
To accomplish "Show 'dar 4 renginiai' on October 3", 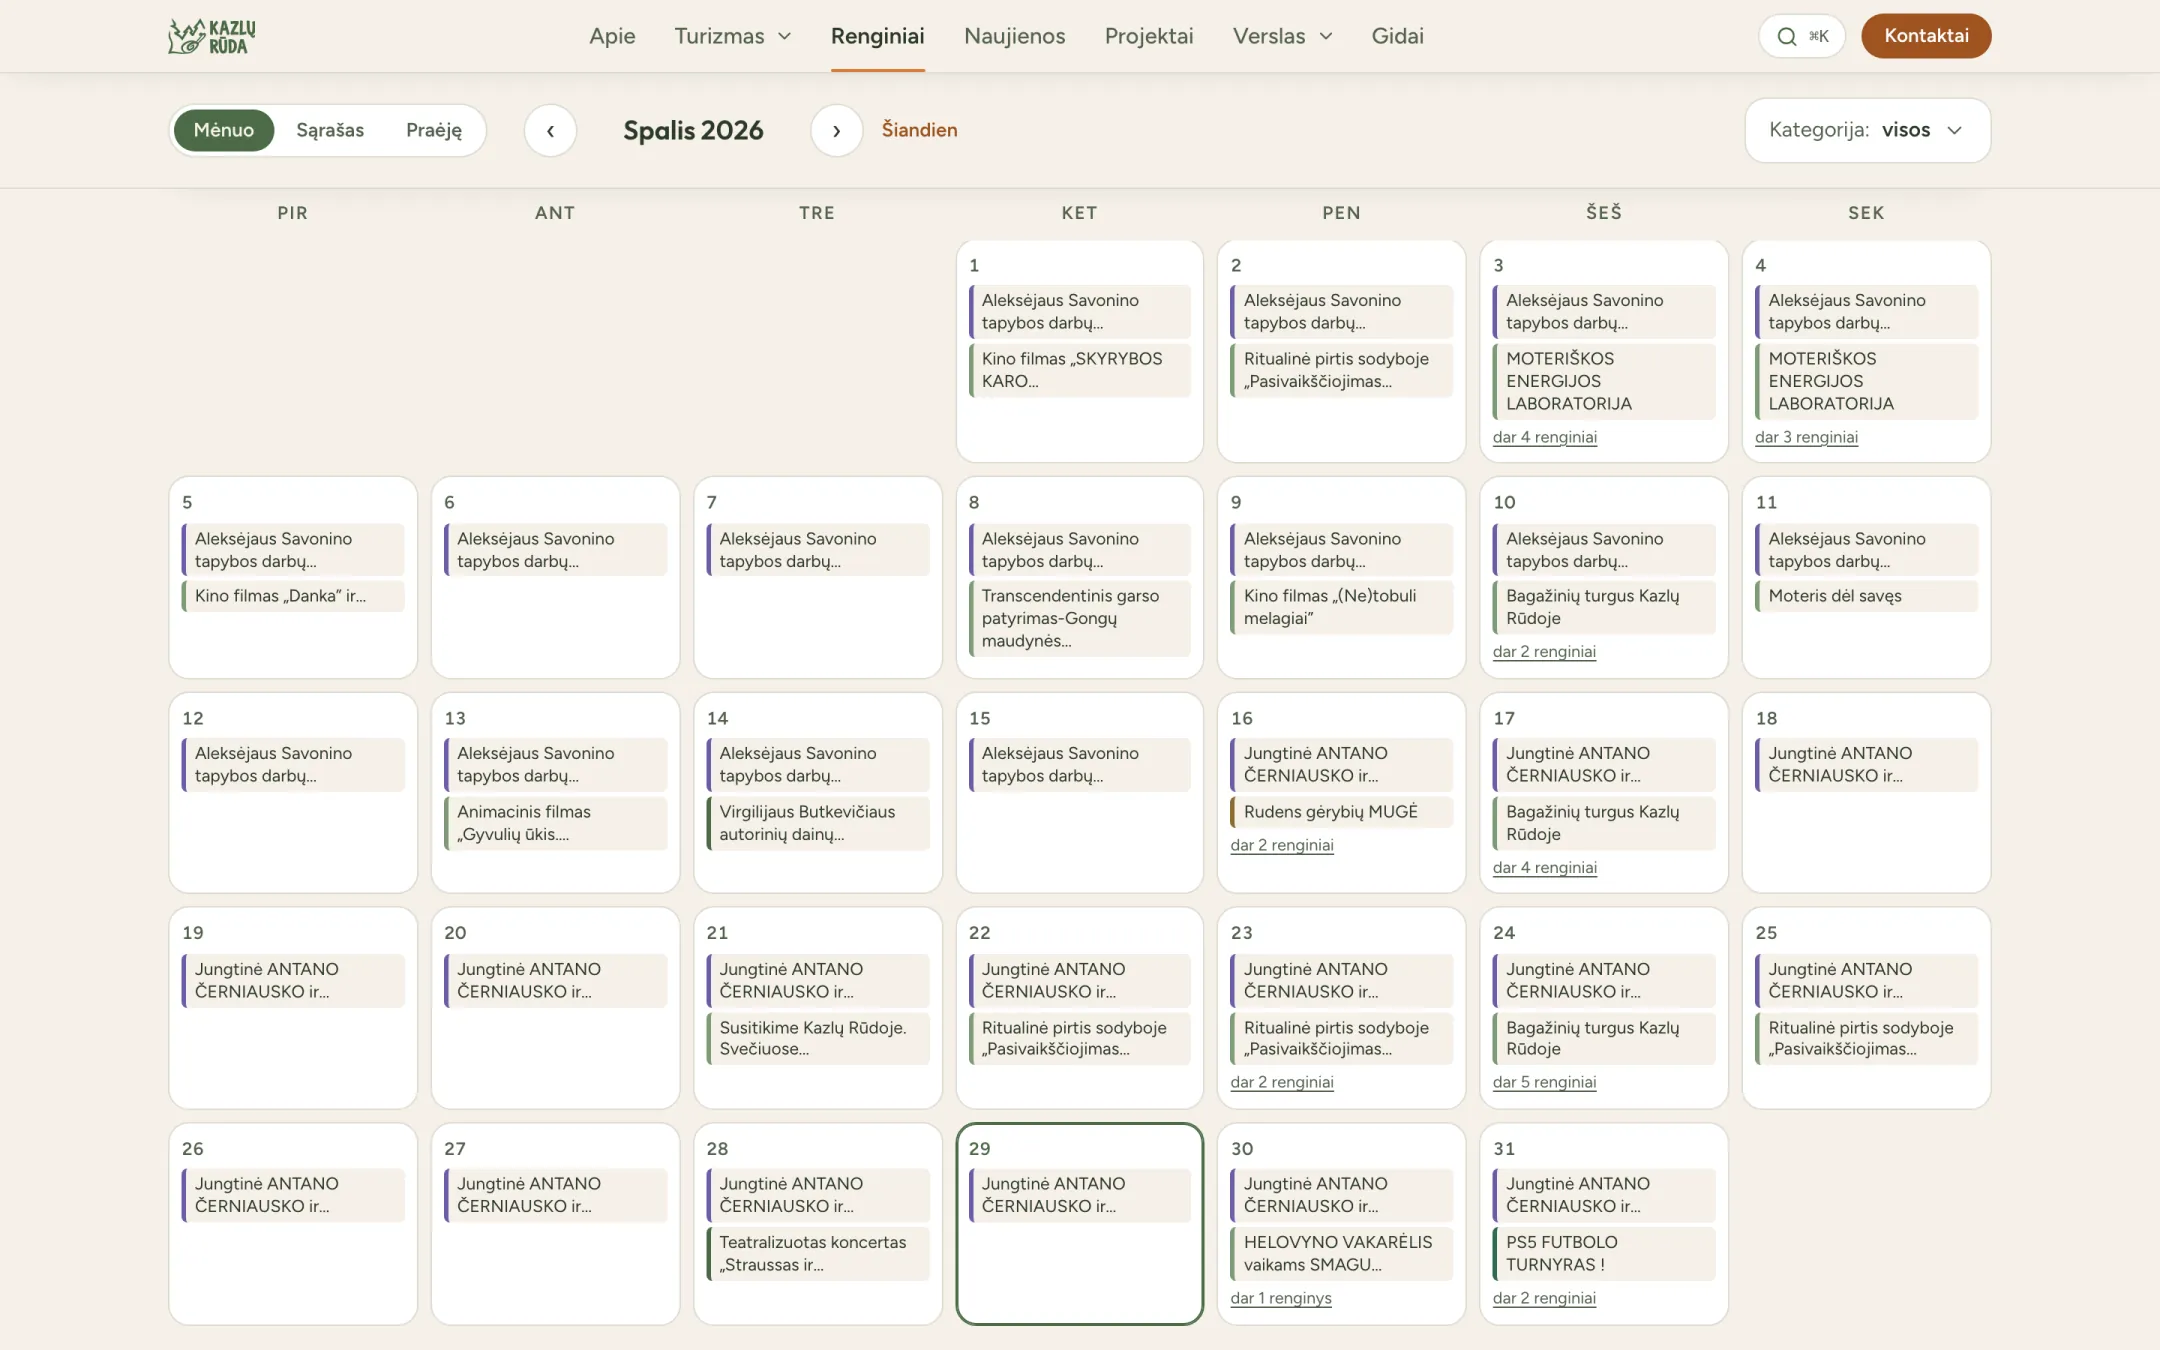I will [1544, 437].
